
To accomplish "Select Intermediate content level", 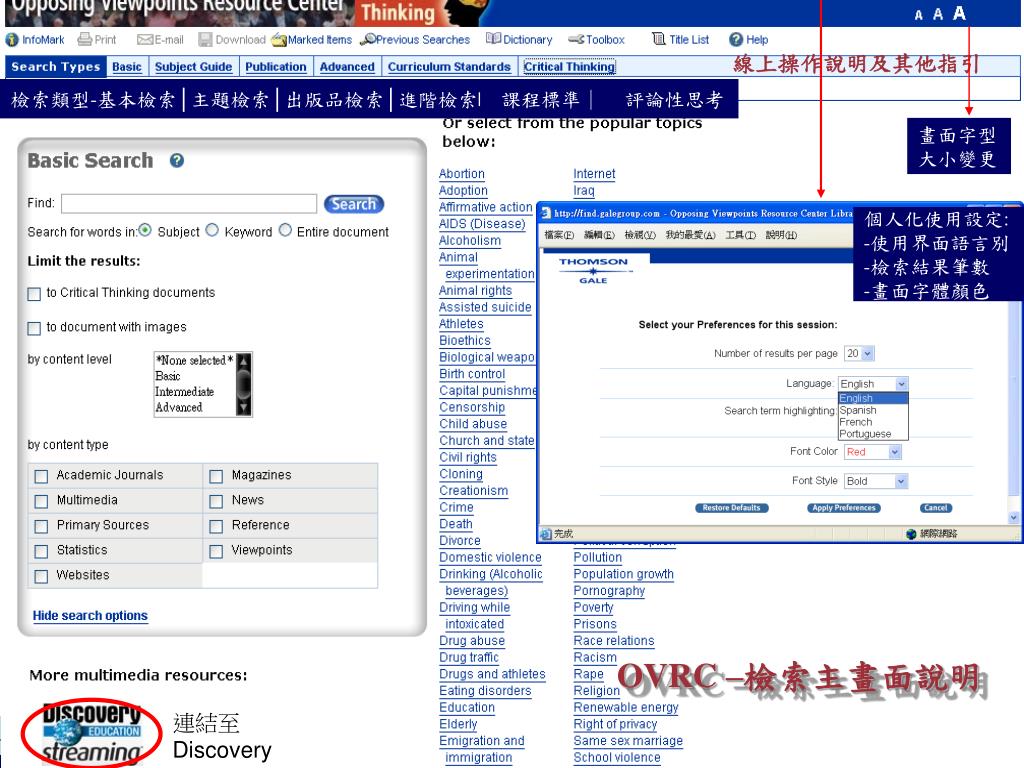I will coord(184,392).
